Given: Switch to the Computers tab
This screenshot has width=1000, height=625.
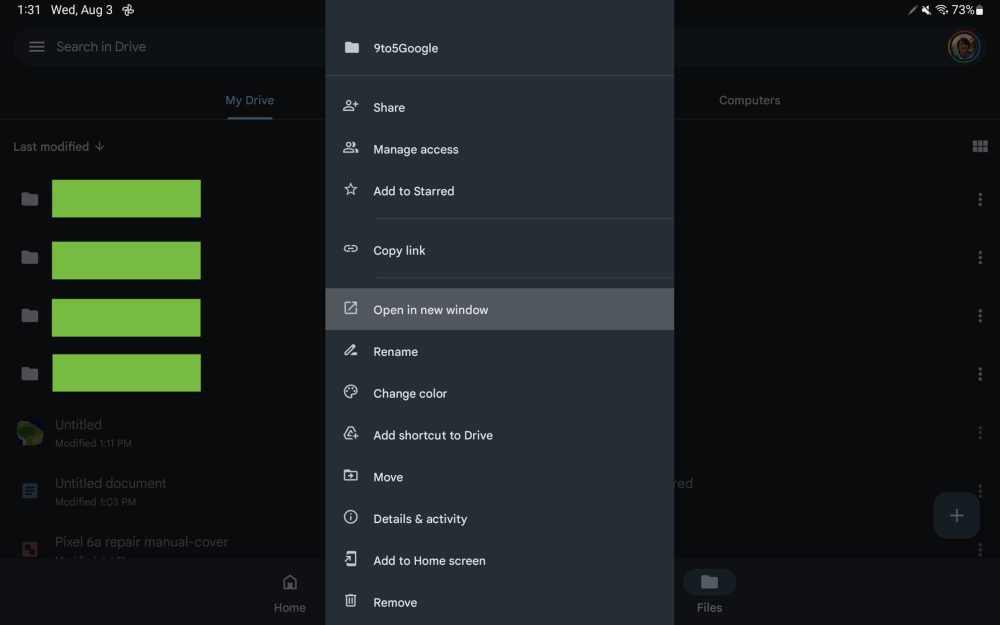Looking at the screenshot, I should coord(749,100).
